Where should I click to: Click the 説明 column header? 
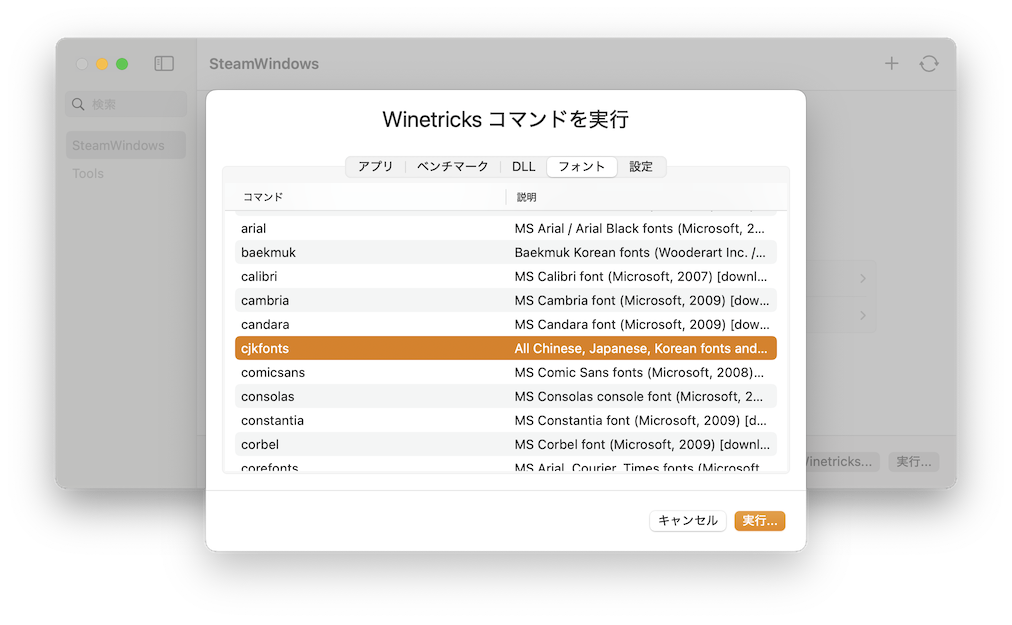[x=646, y=197]
